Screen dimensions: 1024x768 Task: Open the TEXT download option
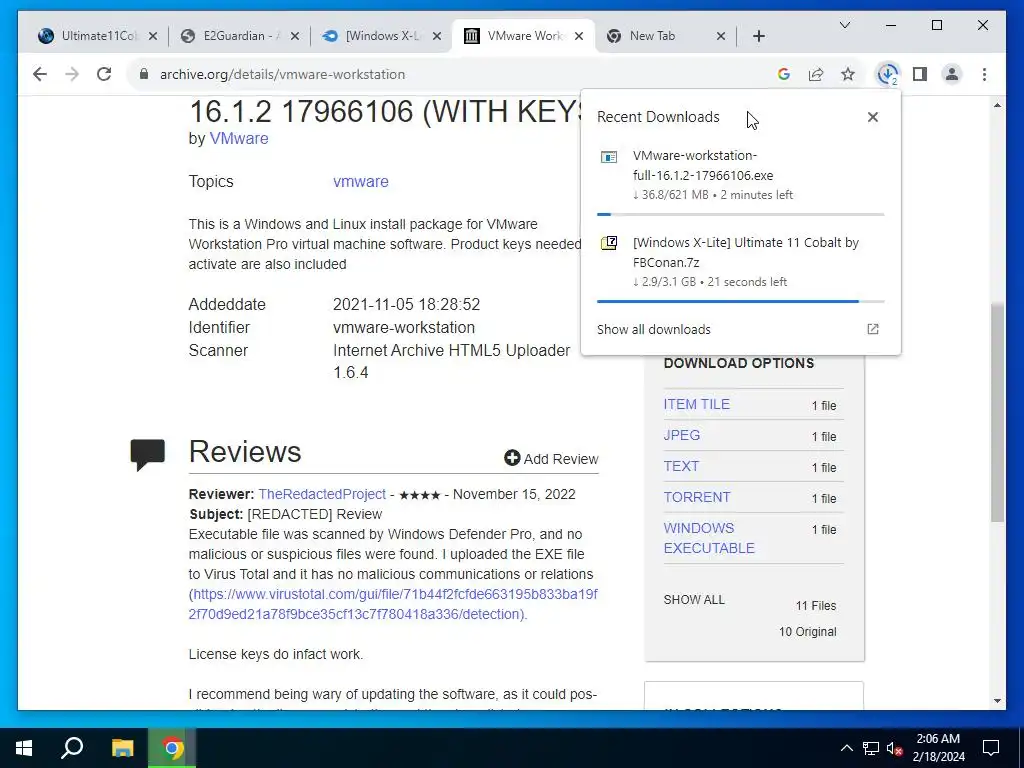680,466
